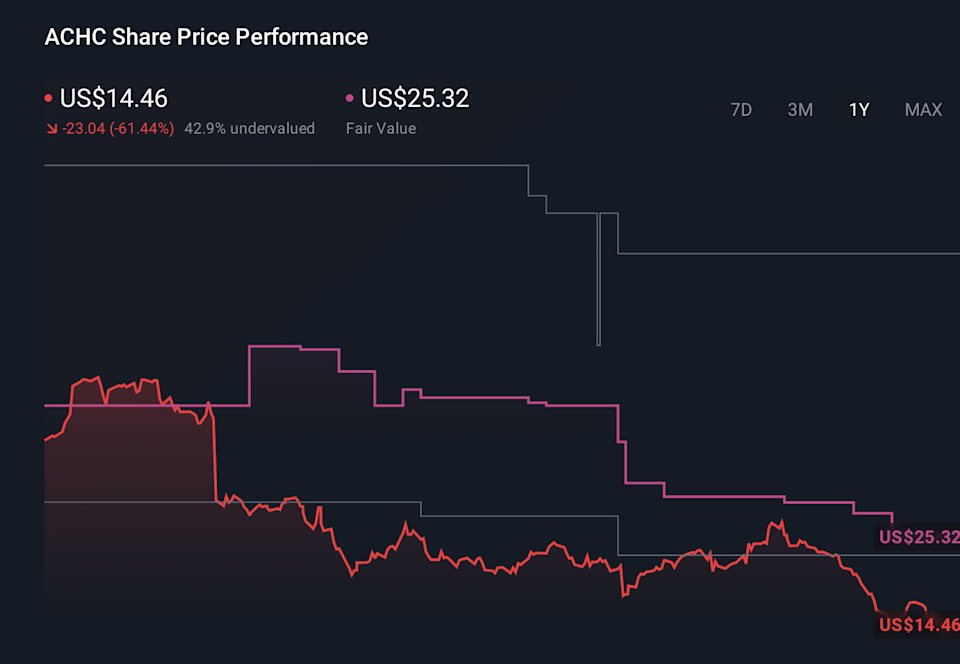960x664 pixels.
Task: Click the magenta fair value legend dot
Action: pos(350,98)
